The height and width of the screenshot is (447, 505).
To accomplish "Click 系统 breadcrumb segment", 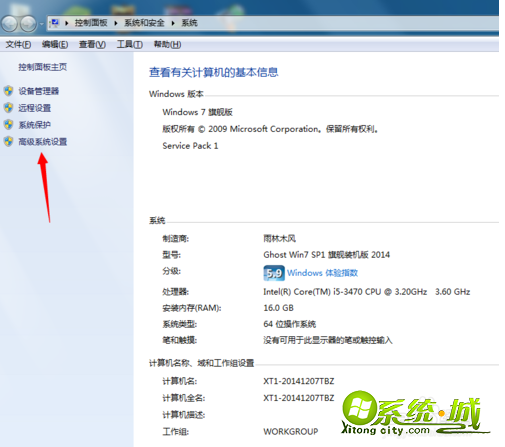I will [189, 23].
